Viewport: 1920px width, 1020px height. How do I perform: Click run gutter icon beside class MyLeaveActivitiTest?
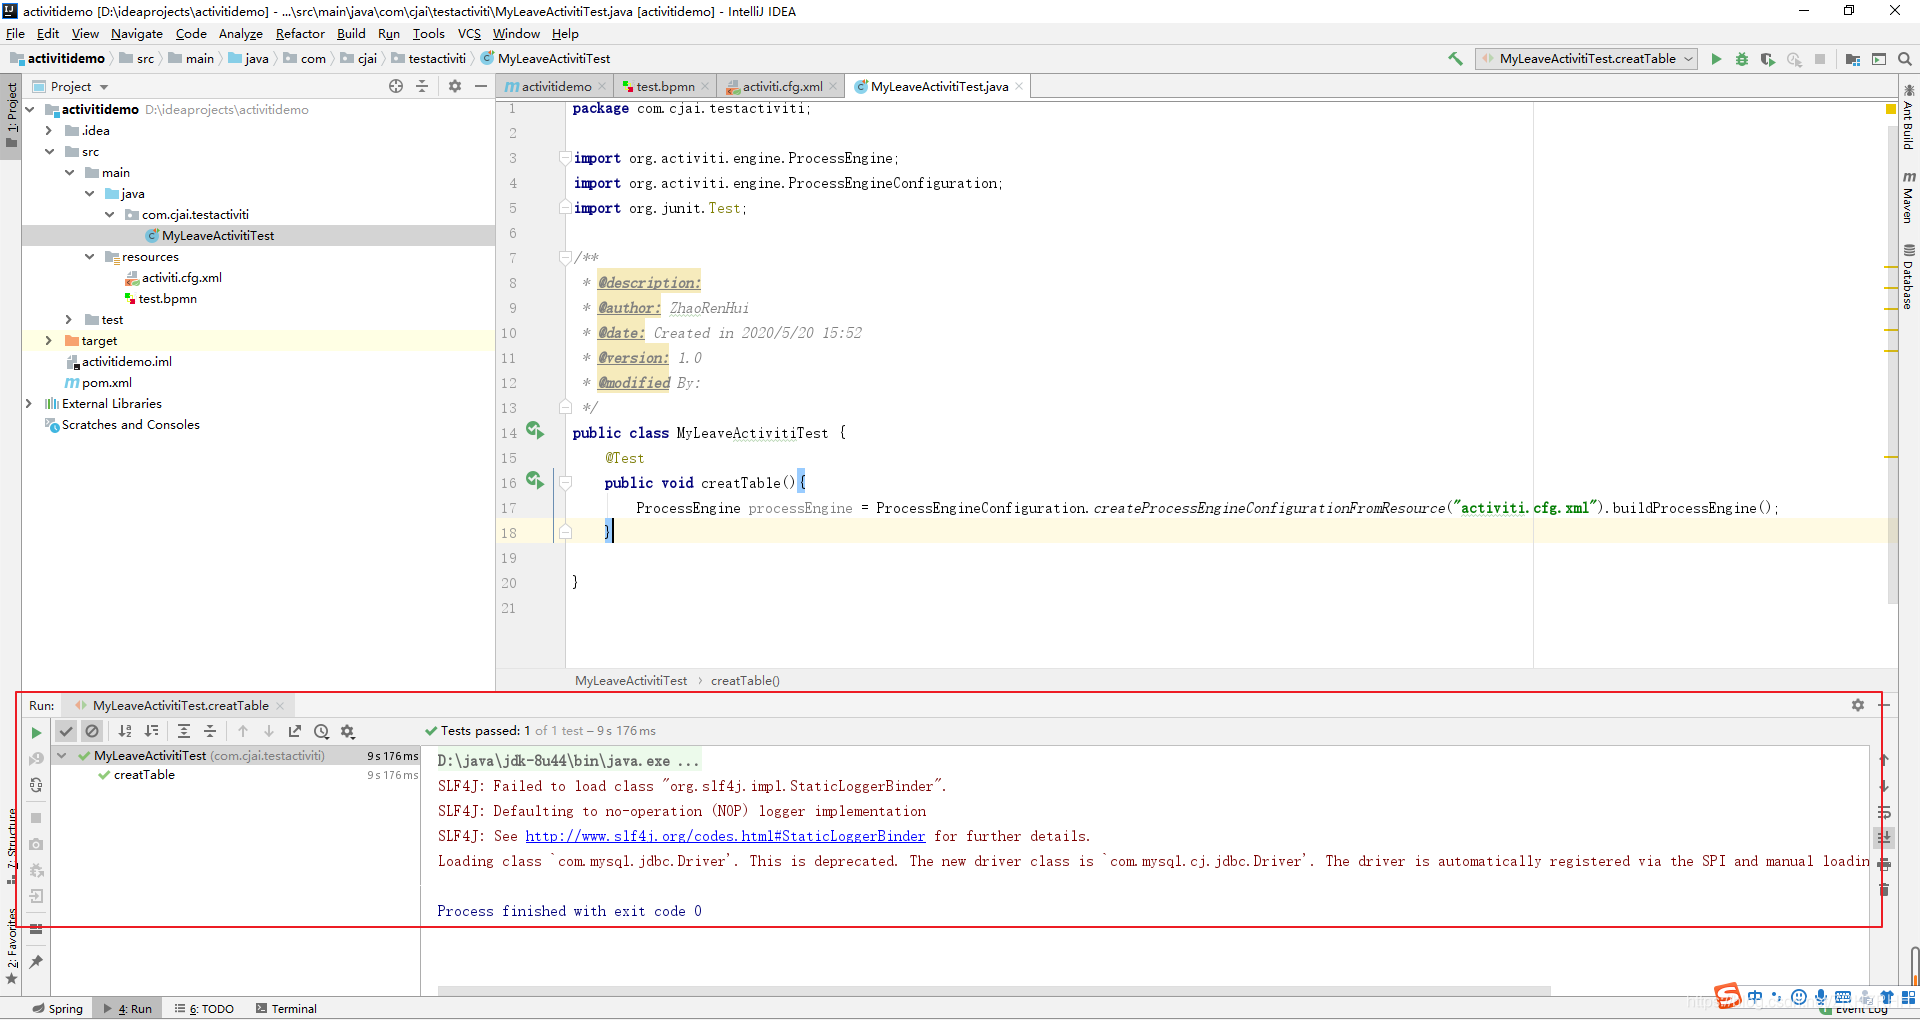coord(535,431)
